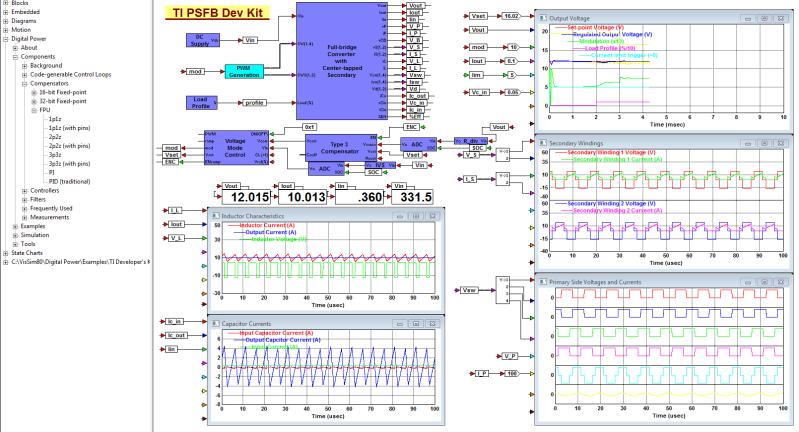Viewport: 799px width, 432px height.
Task: Select the Voltage Mode Control block
Action: 236,148
